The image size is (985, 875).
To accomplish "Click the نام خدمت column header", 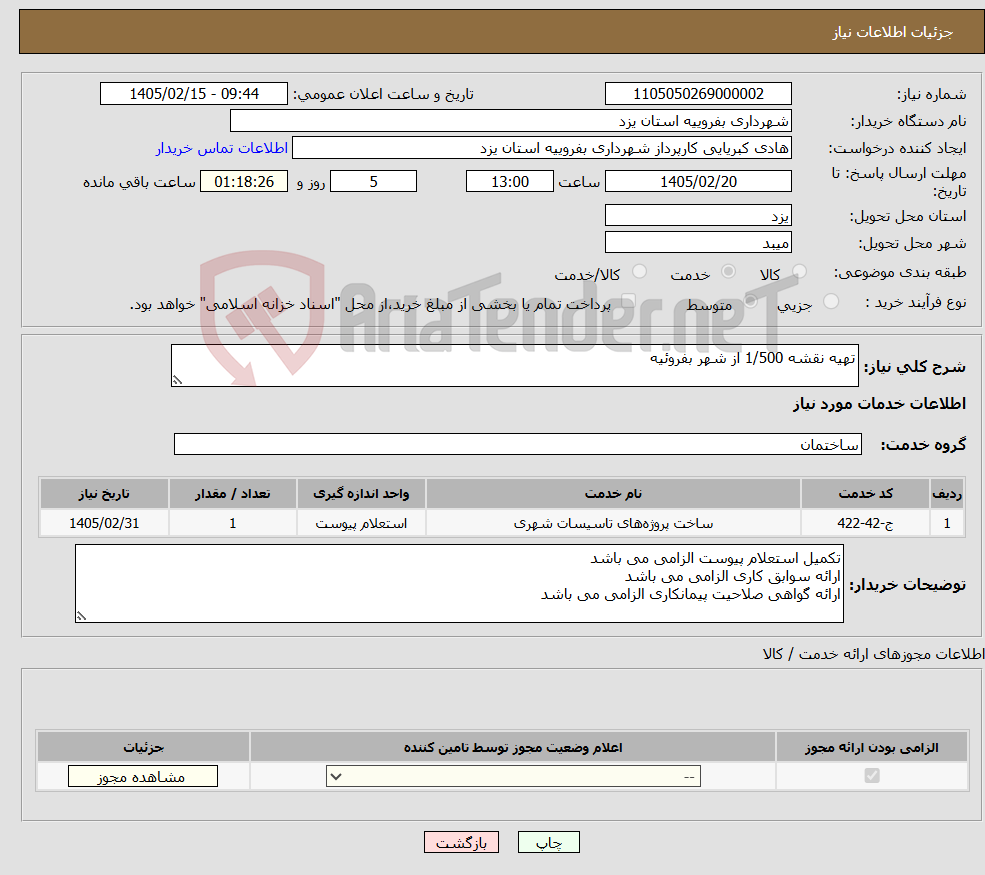I will [613, 494].
